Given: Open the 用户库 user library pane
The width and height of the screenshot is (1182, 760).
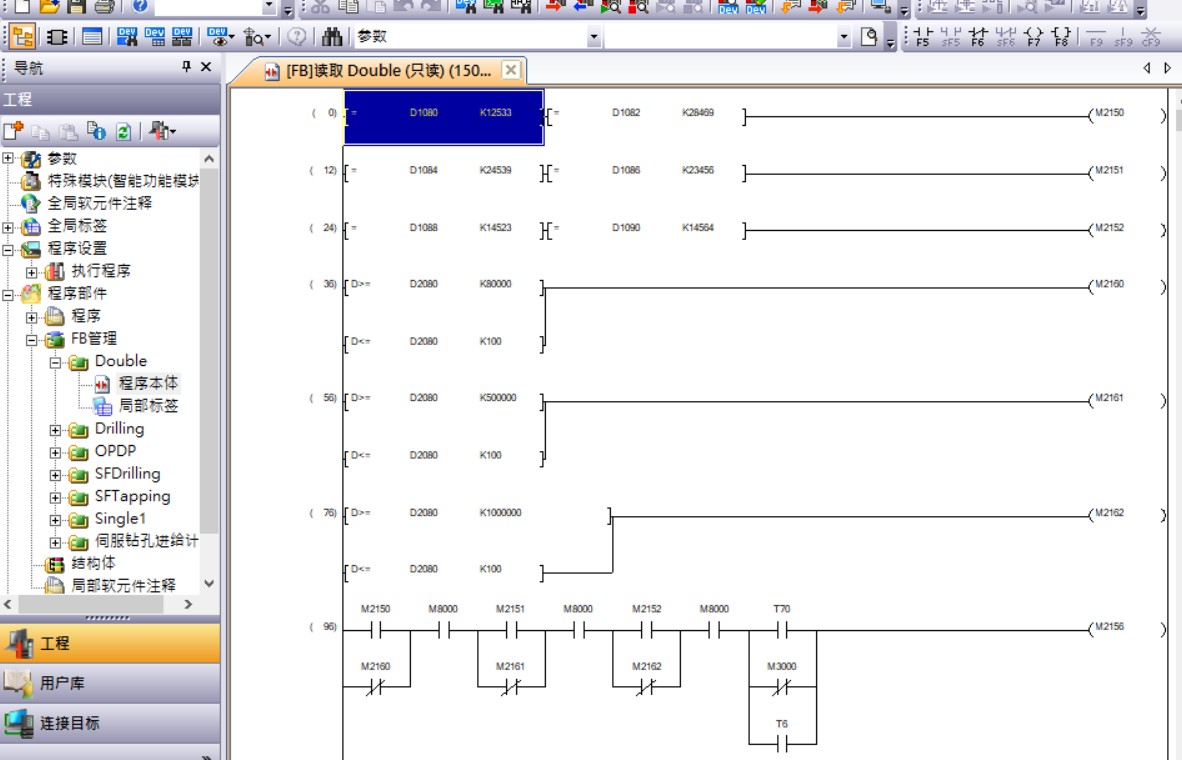Looking at the screenshot, I should pyautogui.click(x=110, y=683).
